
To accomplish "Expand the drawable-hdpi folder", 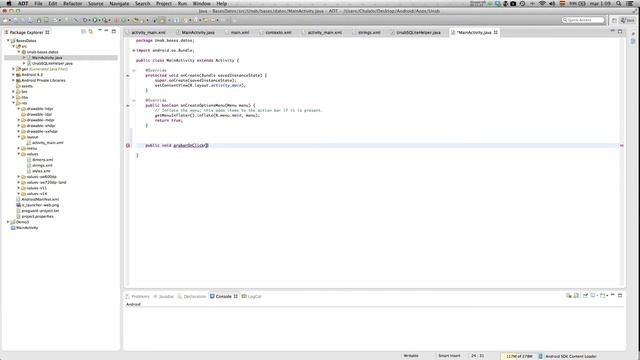I will pos(19,109).
